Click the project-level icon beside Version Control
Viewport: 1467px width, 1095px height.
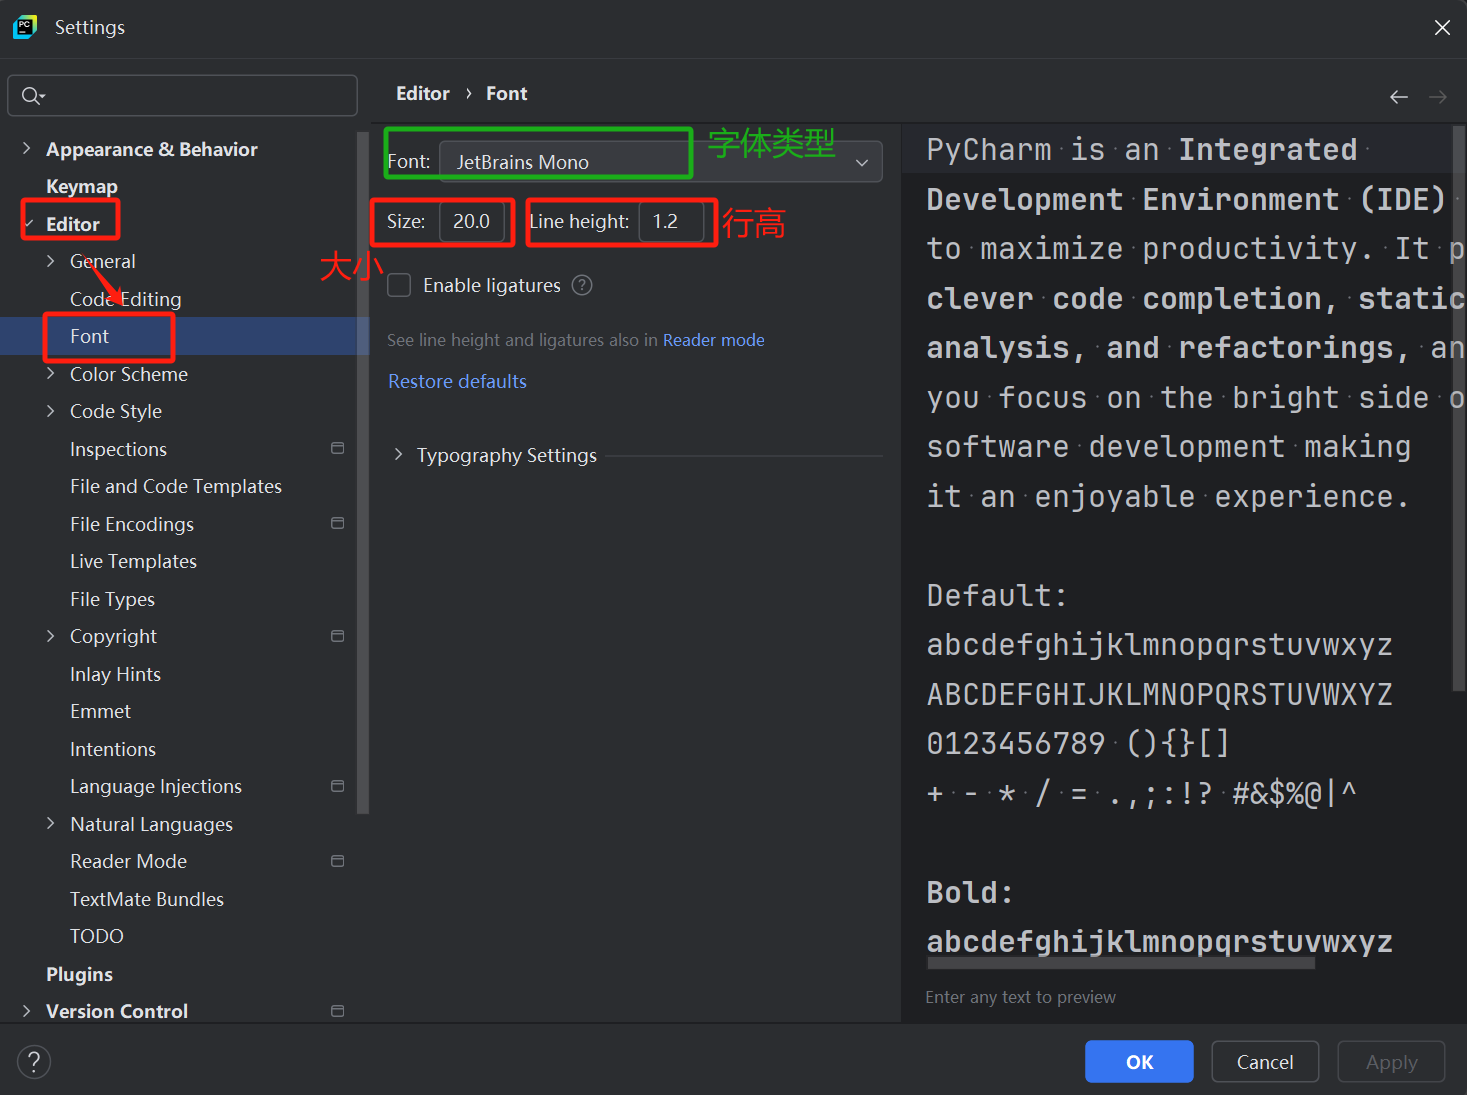click(x=338, y=1011)
